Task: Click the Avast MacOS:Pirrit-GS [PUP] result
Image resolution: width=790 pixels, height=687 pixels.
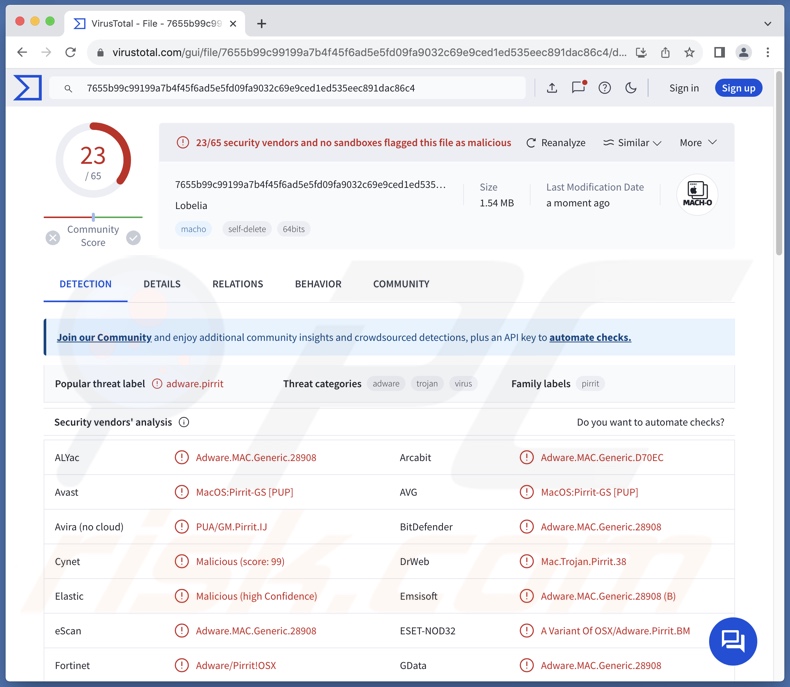Action: click(x=244, y=492)
